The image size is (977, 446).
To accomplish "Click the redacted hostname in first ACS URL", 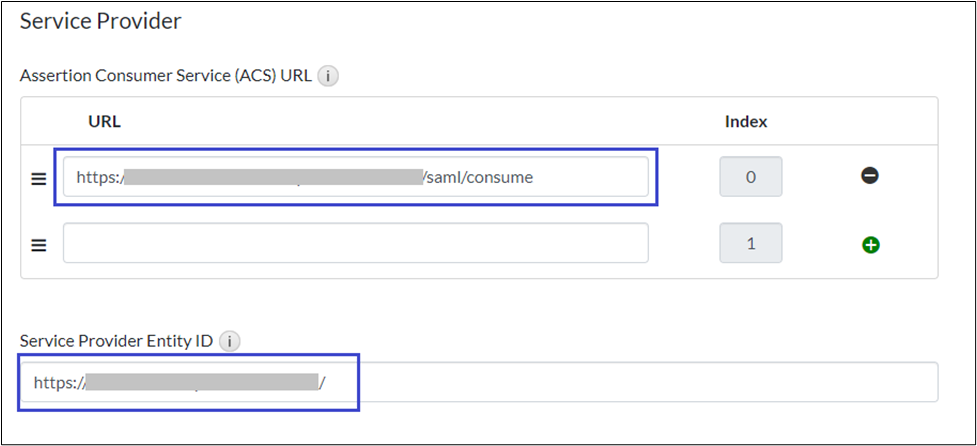I will [273, 178].
